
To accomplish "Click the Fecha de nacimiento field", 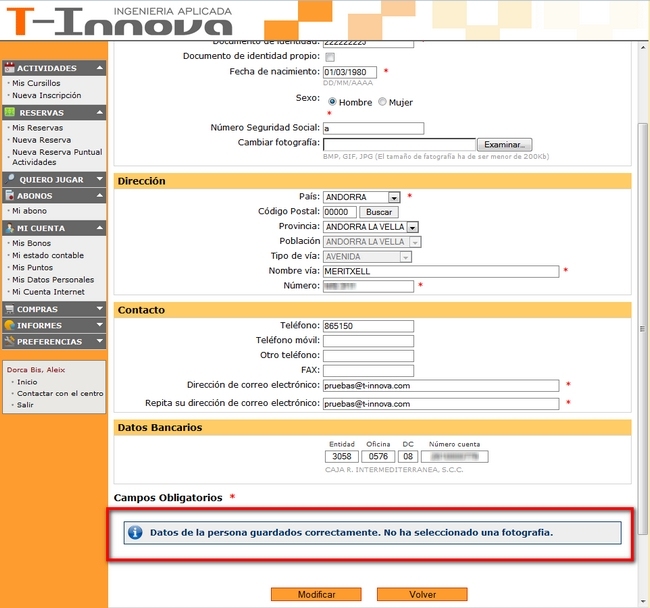I will (350, 72).
